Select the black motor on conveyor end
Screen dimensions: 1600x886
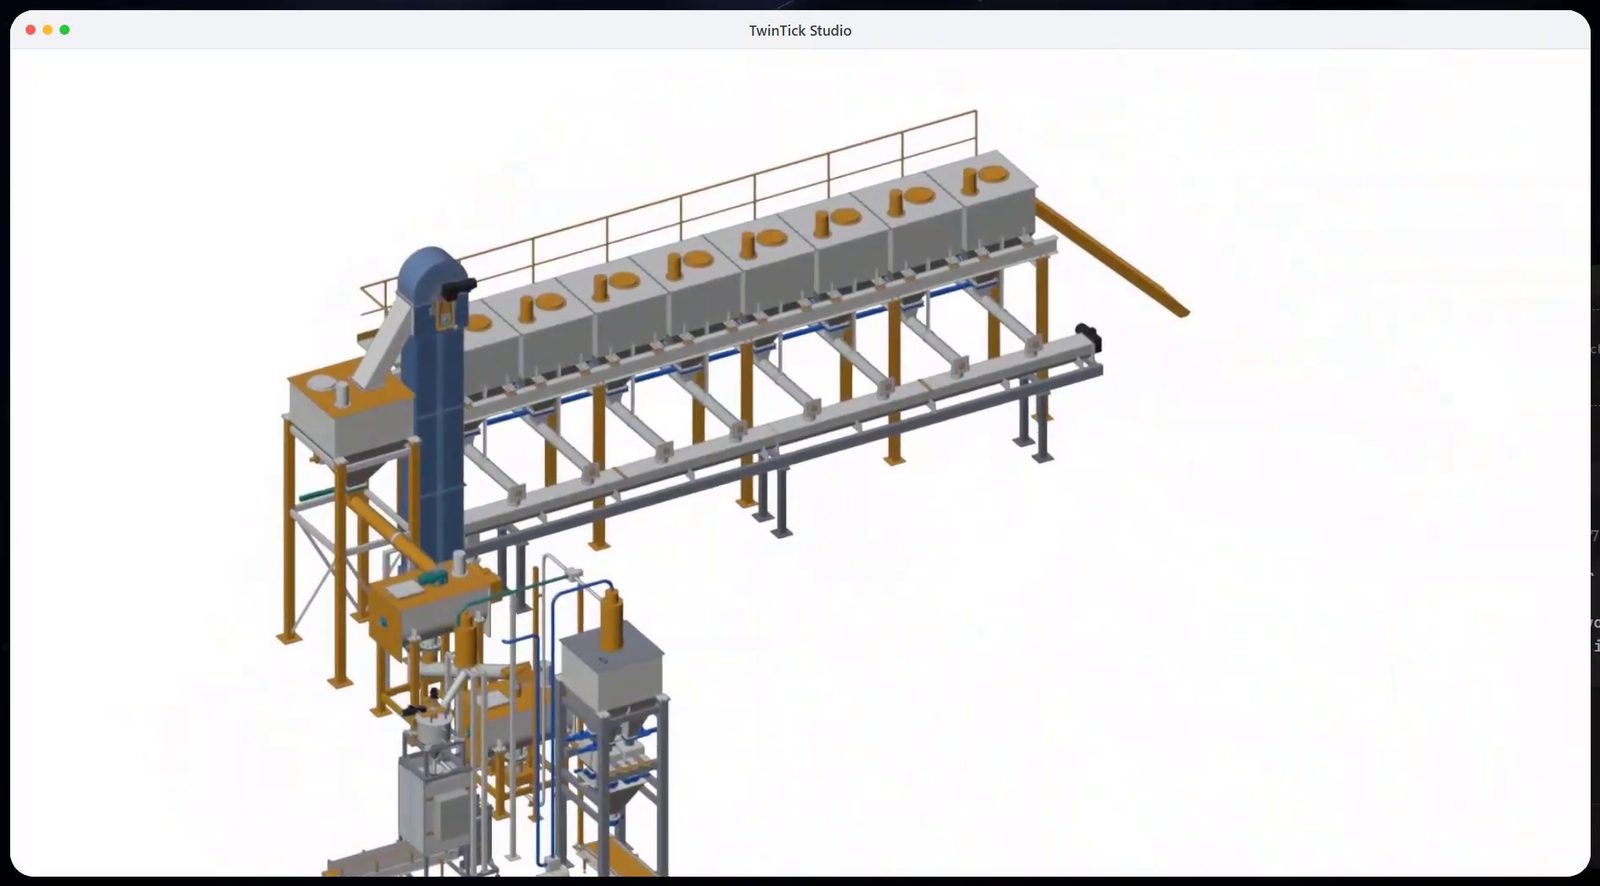coord(1087,336)
